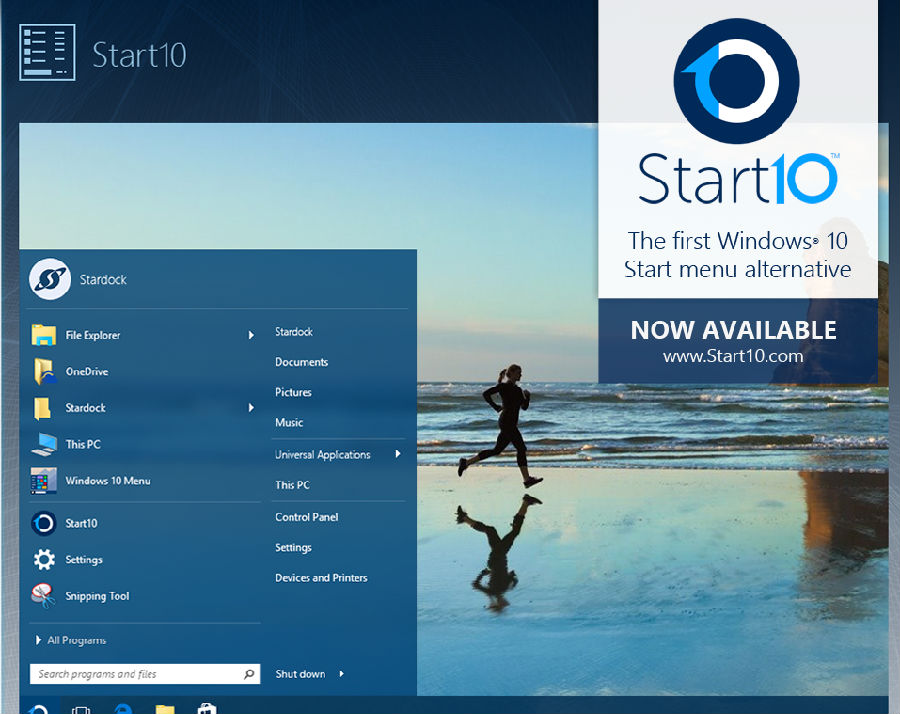Viewport: 900px width, 714px height.
Task: Select This PC in right column
Action: [x=292, y=485]
